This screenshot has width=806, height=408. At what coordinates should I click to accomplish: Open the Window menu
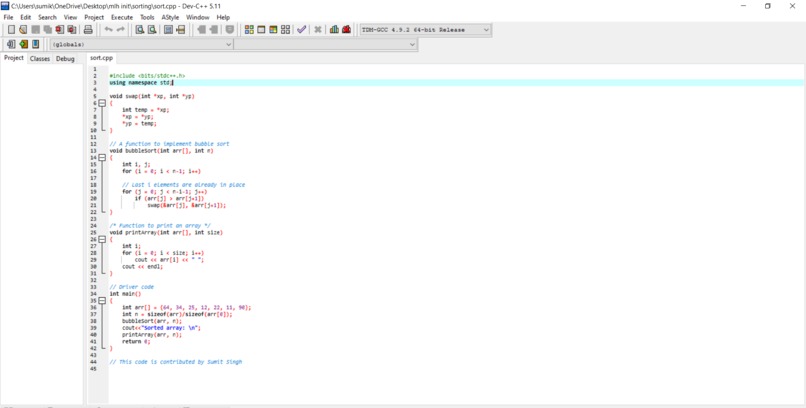pos(198,17)
